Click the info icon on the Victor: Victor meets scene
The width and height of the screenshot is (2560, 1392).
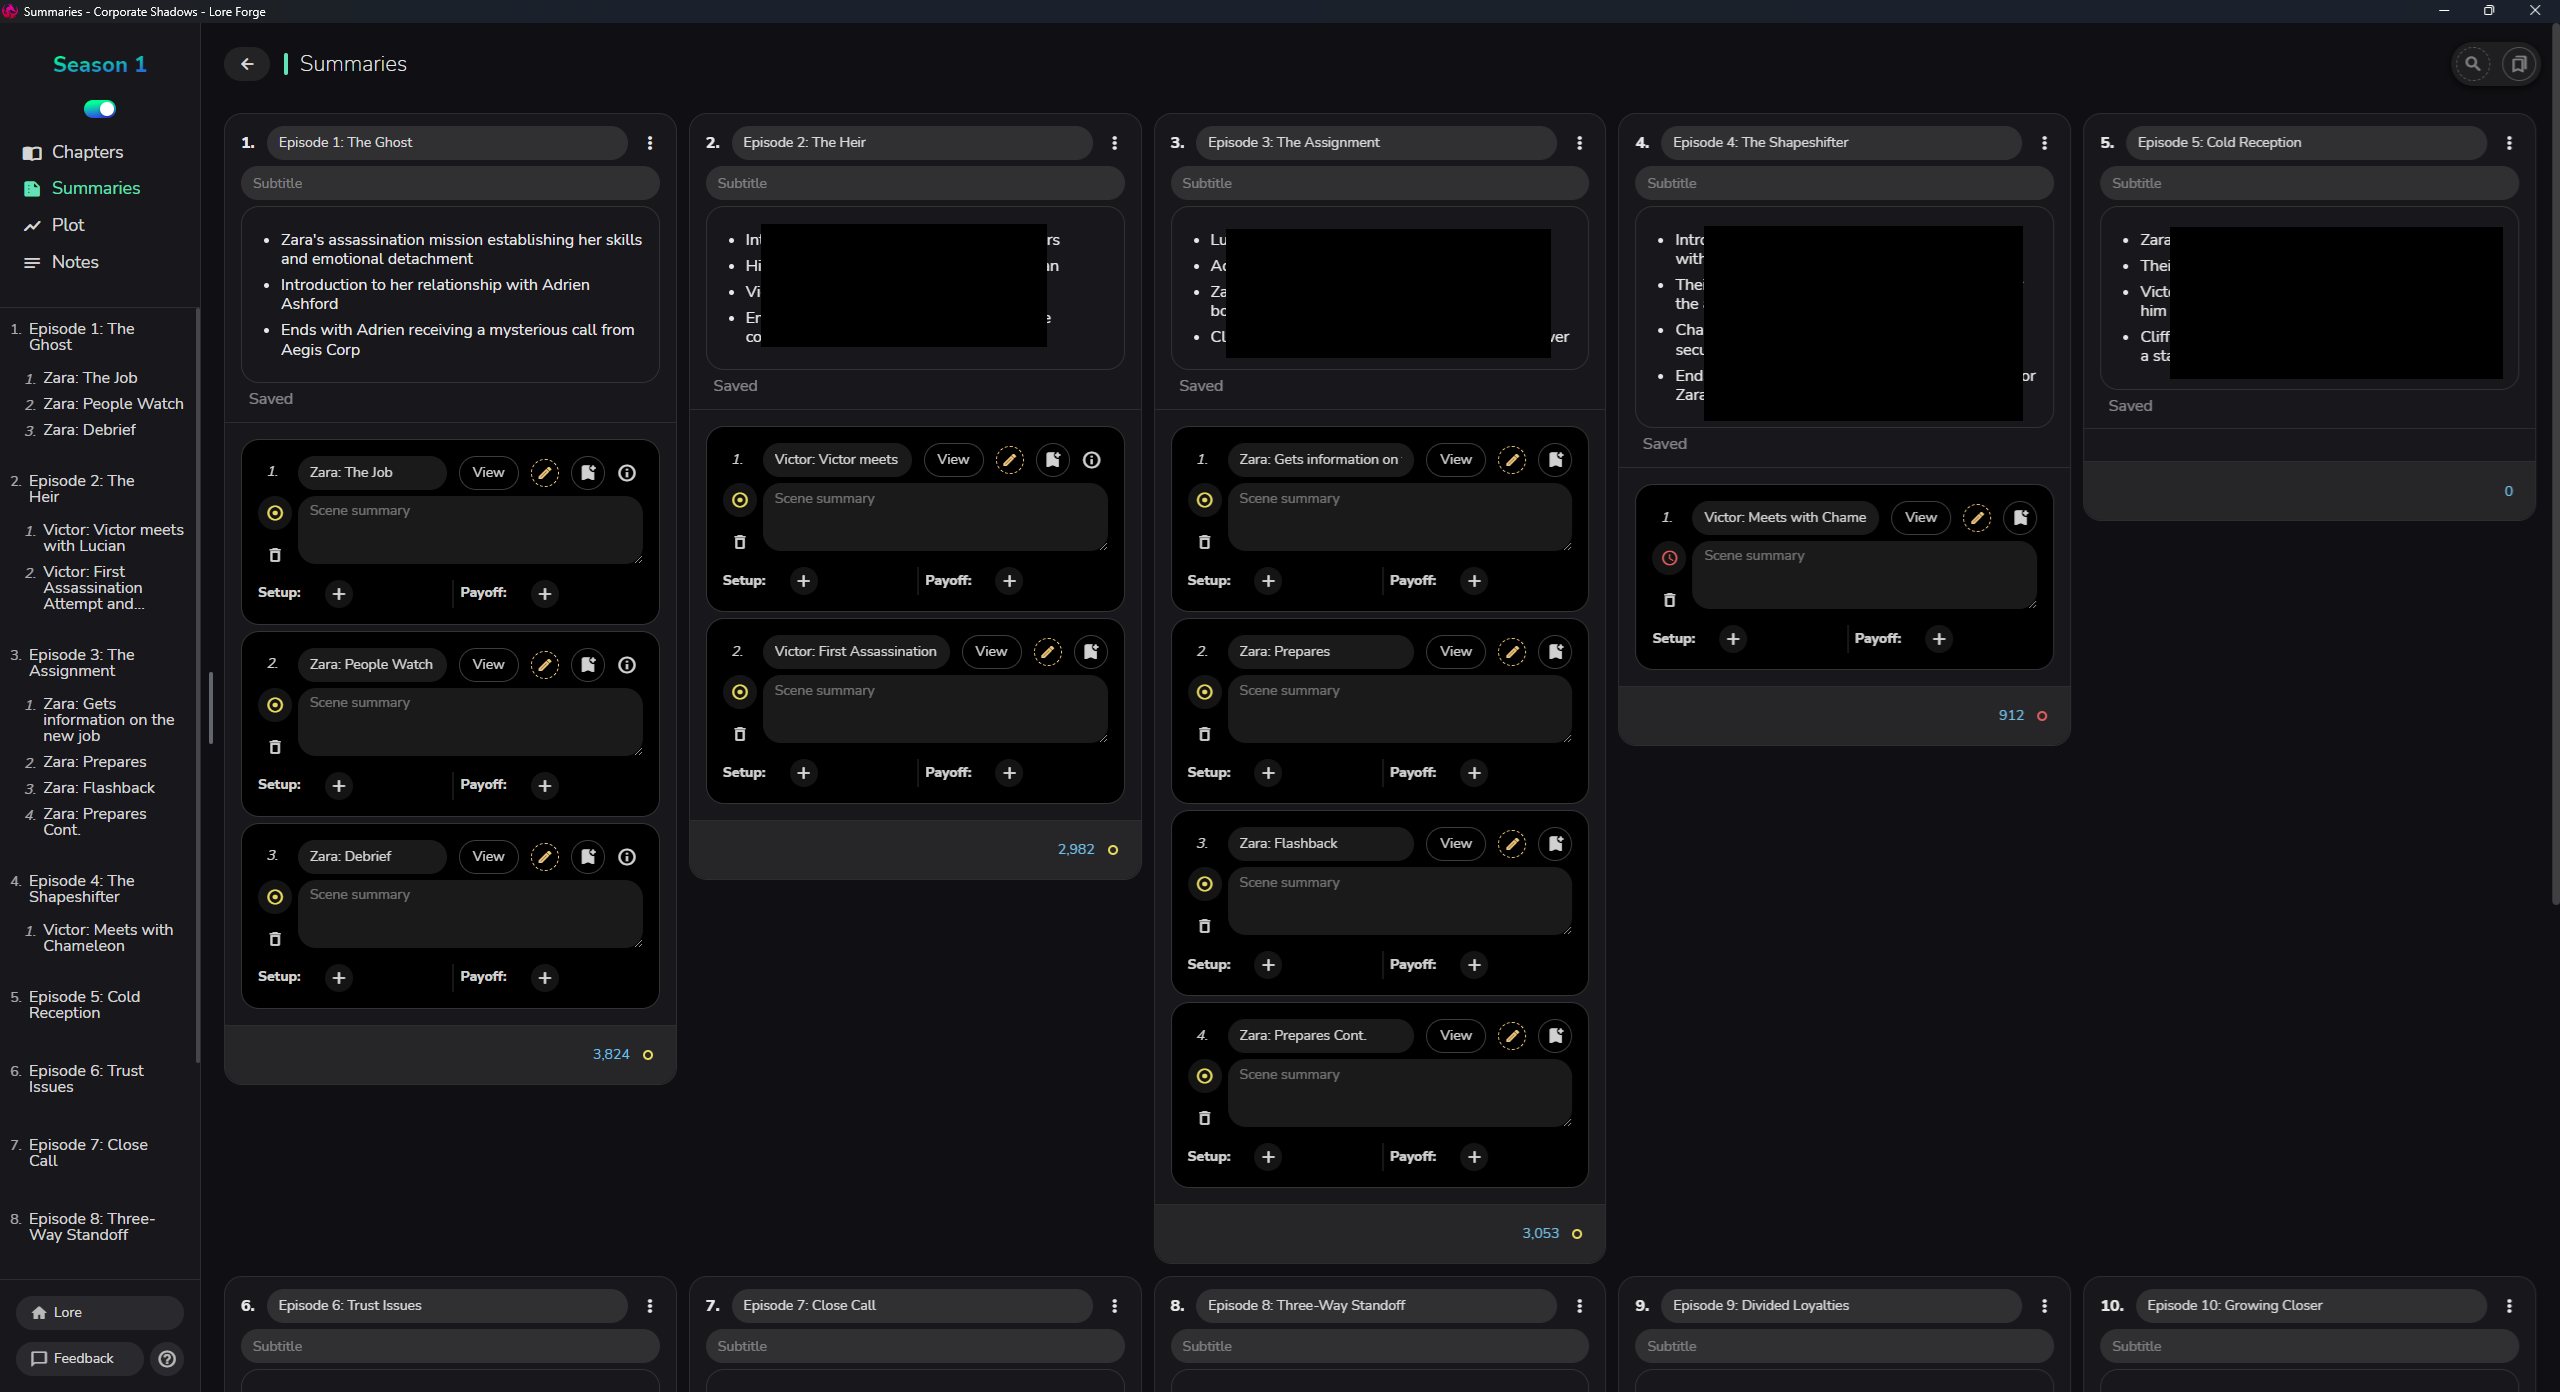click(x=1091, y=460)
